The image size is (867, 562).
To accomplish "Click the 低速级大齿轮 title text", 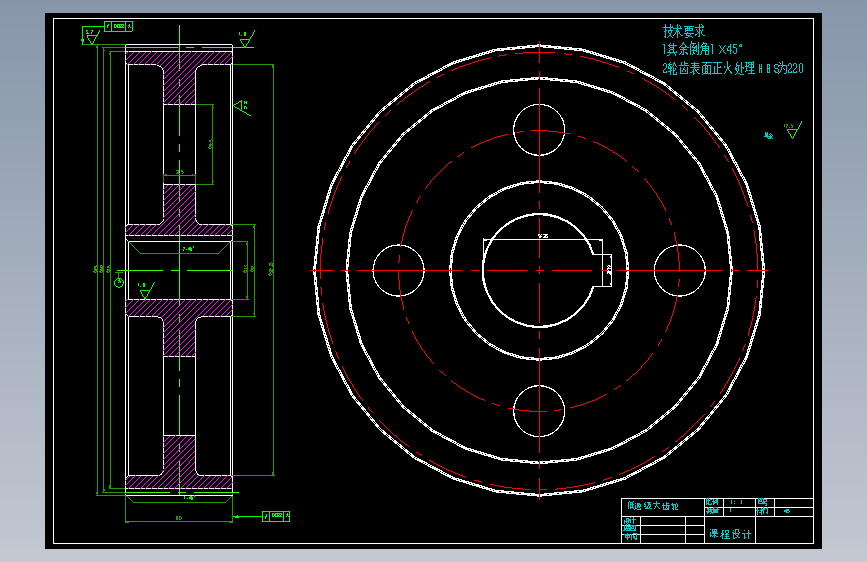I will click(652, 506).
